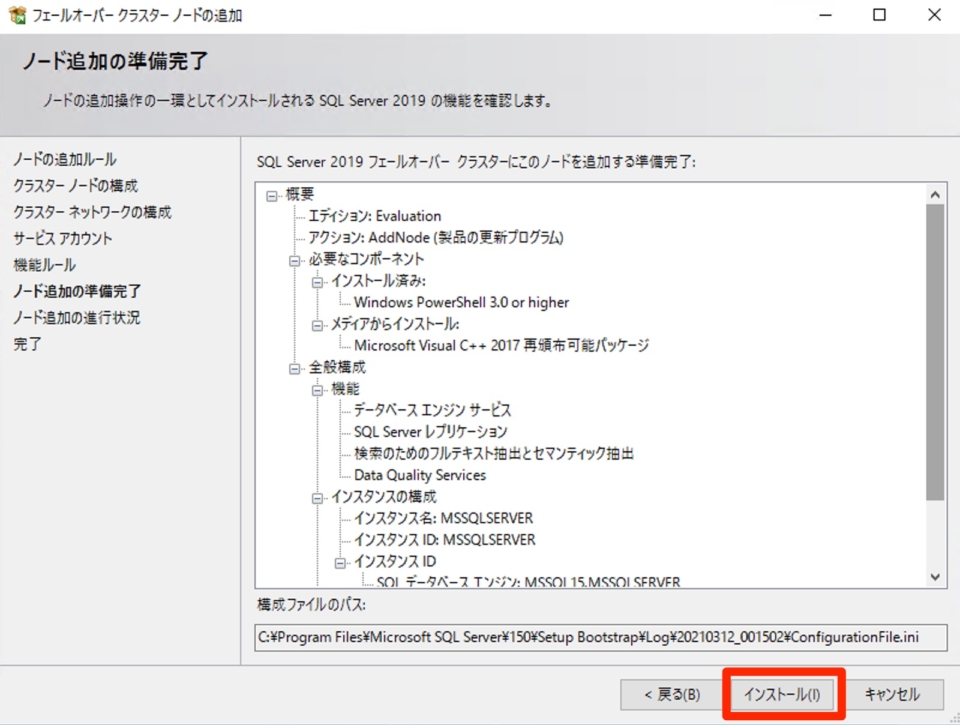Click the 構成ファイルのパス text field
This screenshot has height=725, width=960.
(601, 637)
